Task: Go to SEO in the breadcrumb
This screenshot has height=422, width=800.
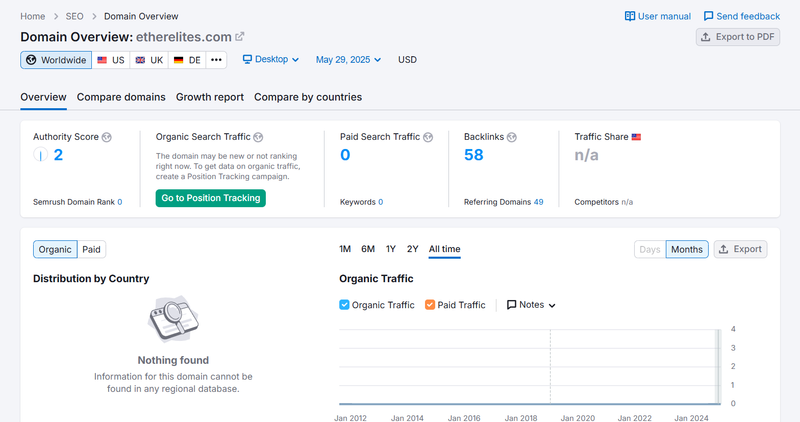Action: coord(74,16)
